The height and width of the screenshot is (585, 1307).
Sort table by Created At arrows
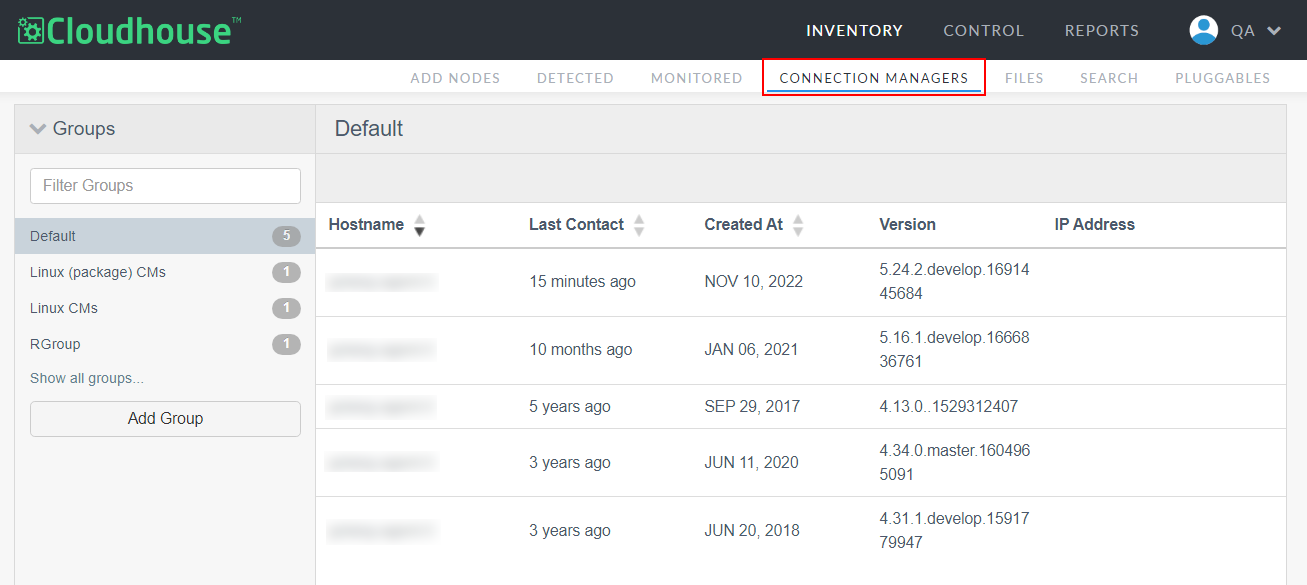click(x=798, y=225)
